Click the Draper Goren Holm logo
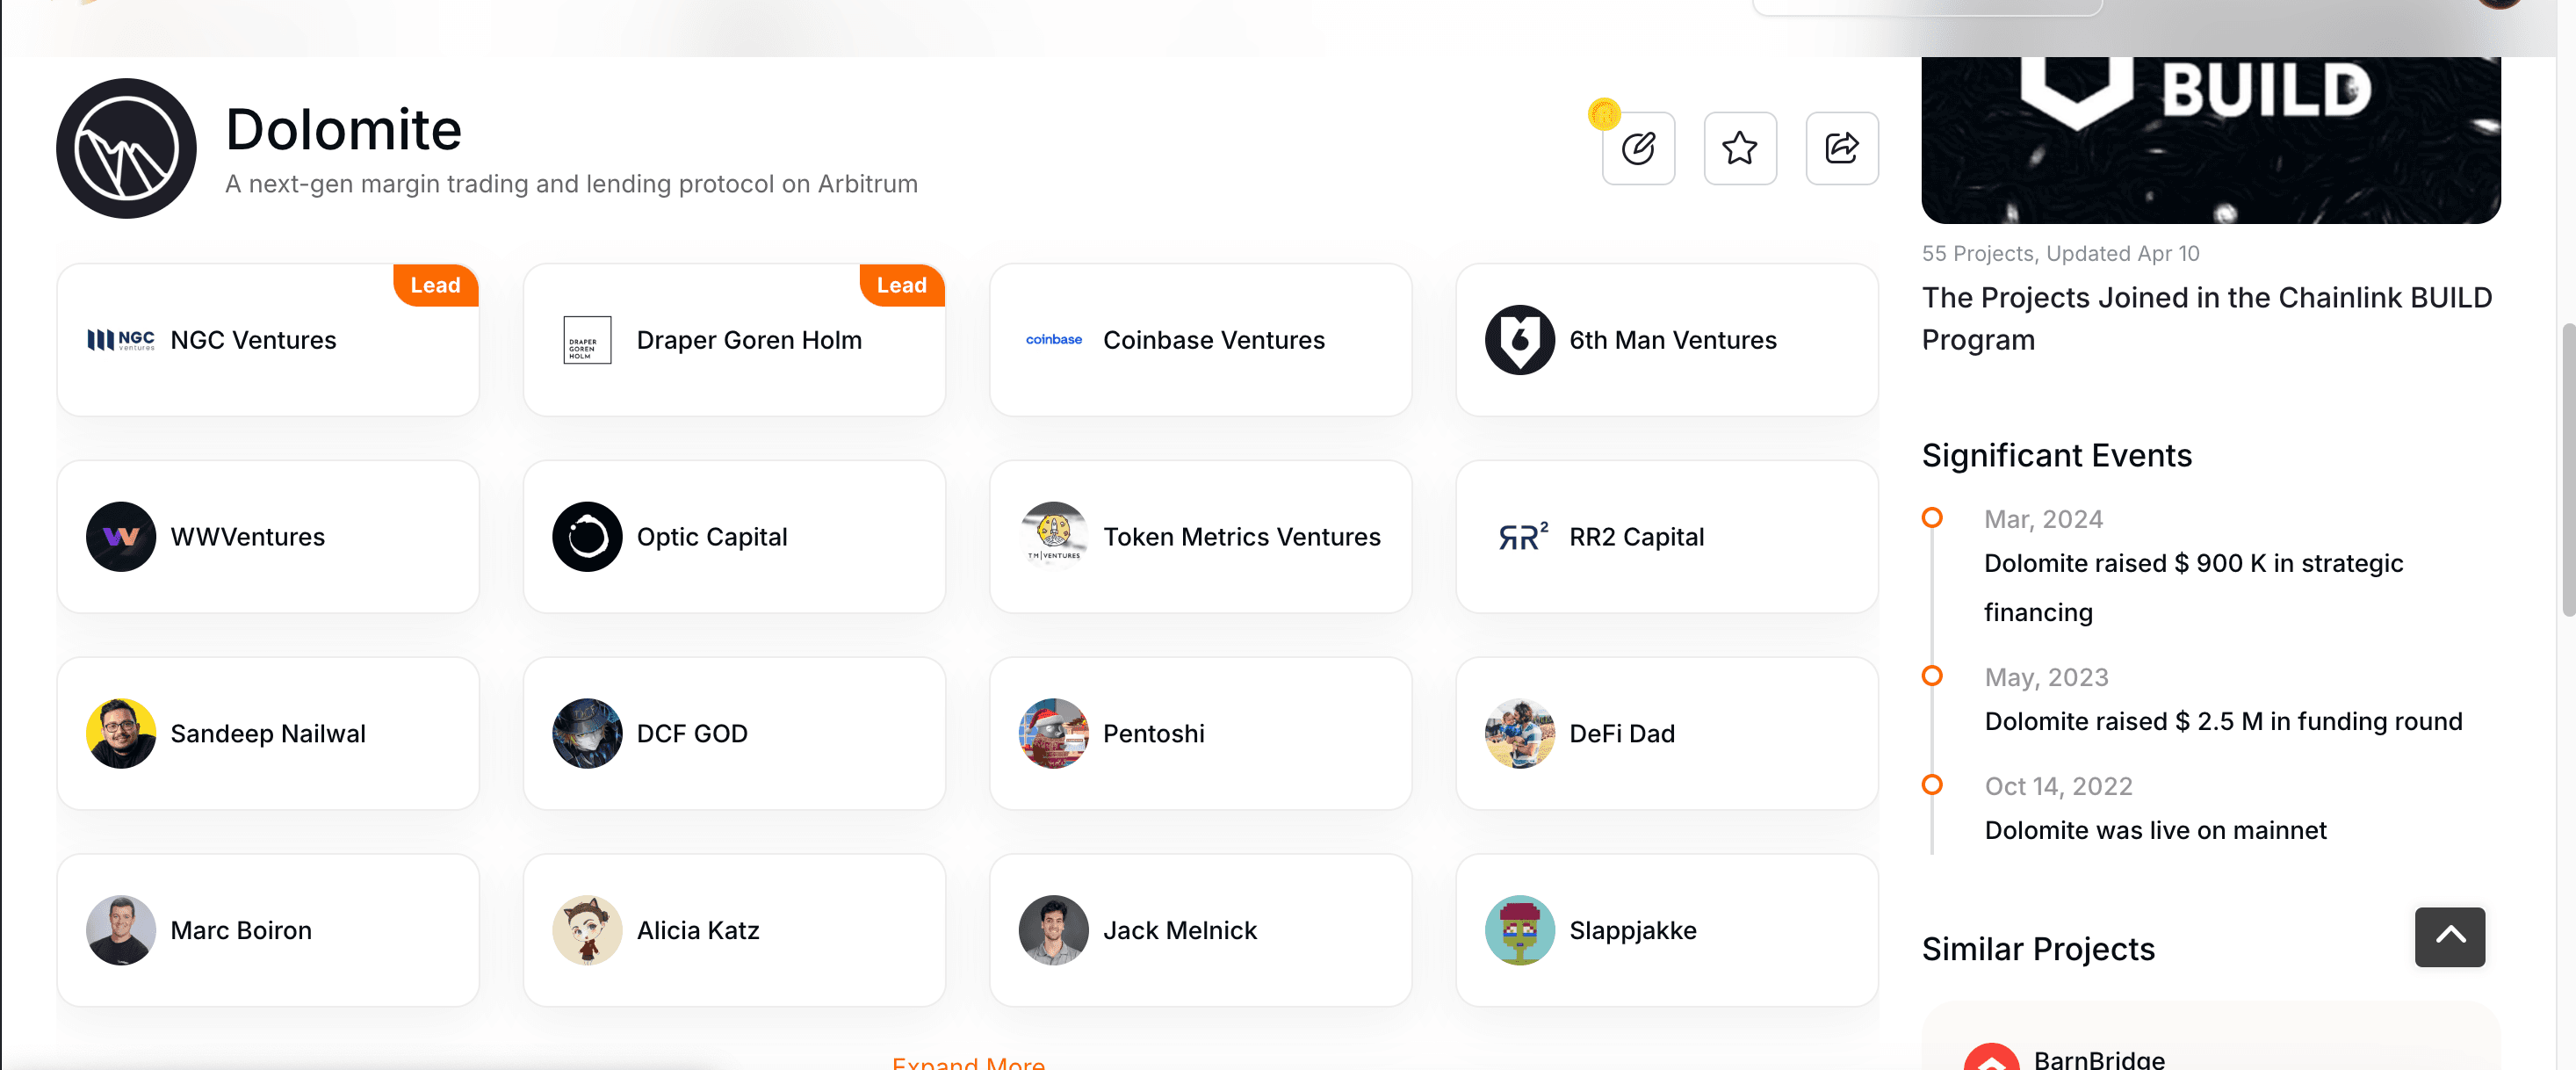Screen dimensions: 2576x1070 [587, 340]
